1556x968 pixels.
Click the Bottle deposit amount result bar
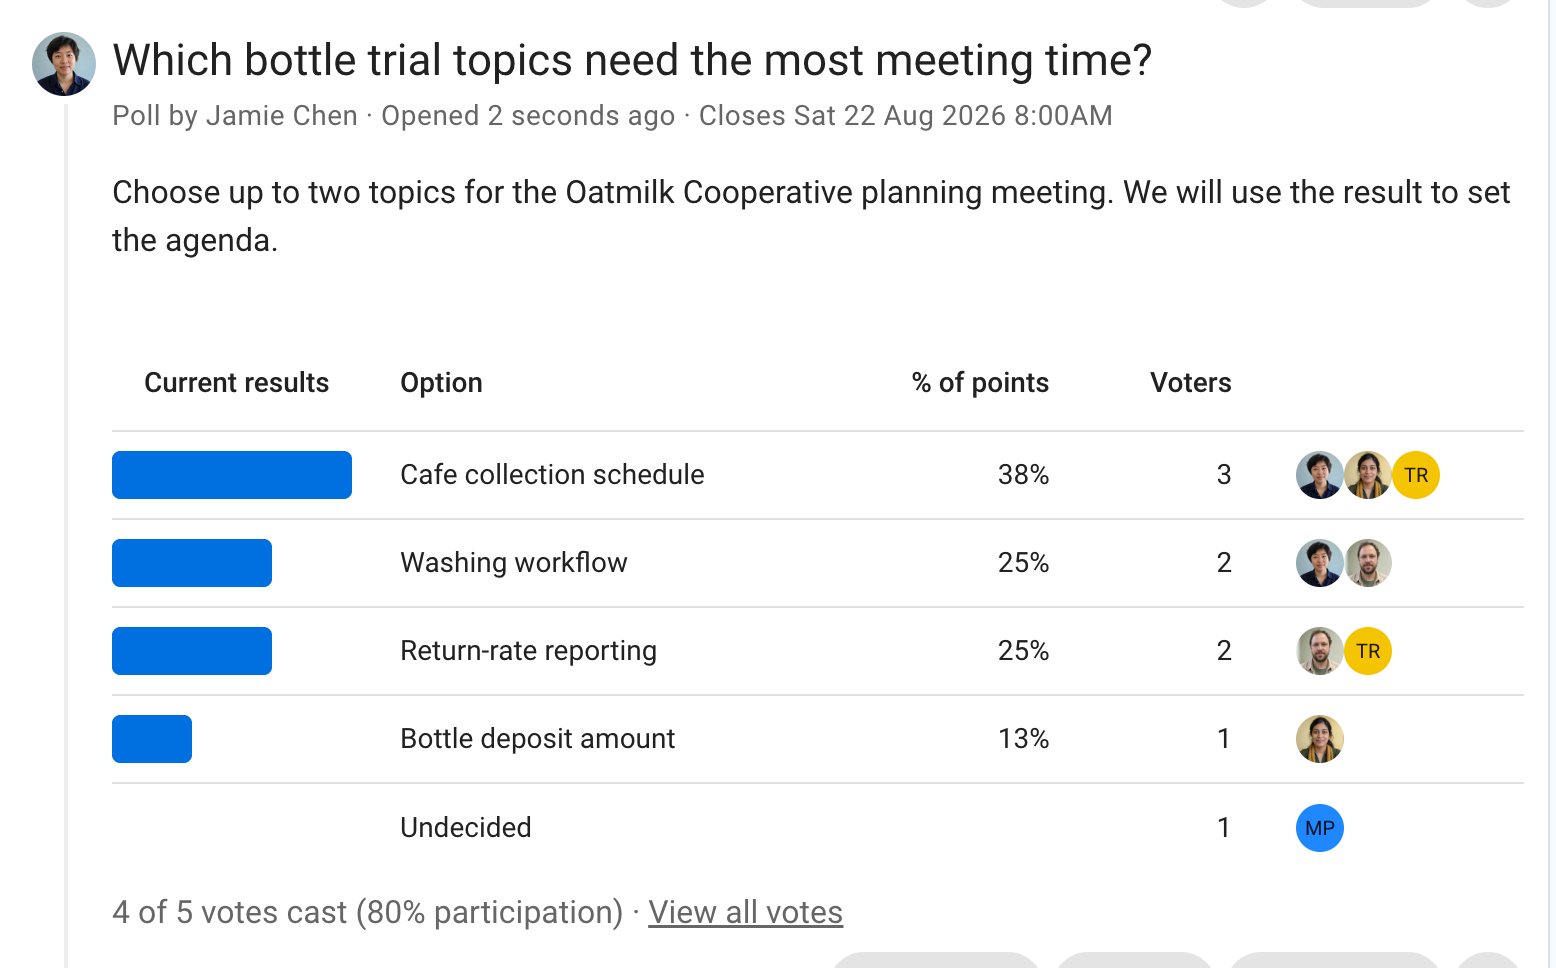click(x=152, y=739)
